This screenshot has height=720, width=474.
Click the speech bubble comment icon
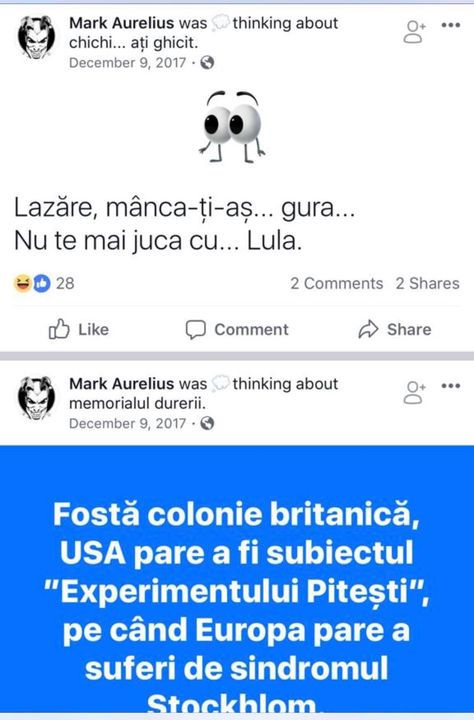[196, 329]
